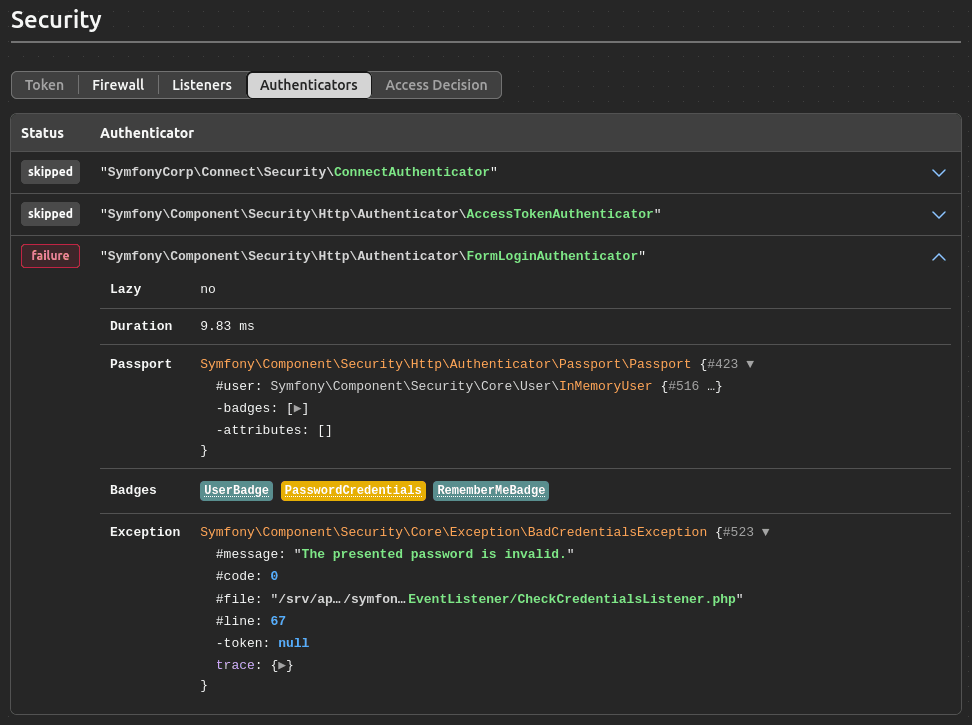Click the Authenticators tab
This screenshot has height=725, width=972.
309,85
